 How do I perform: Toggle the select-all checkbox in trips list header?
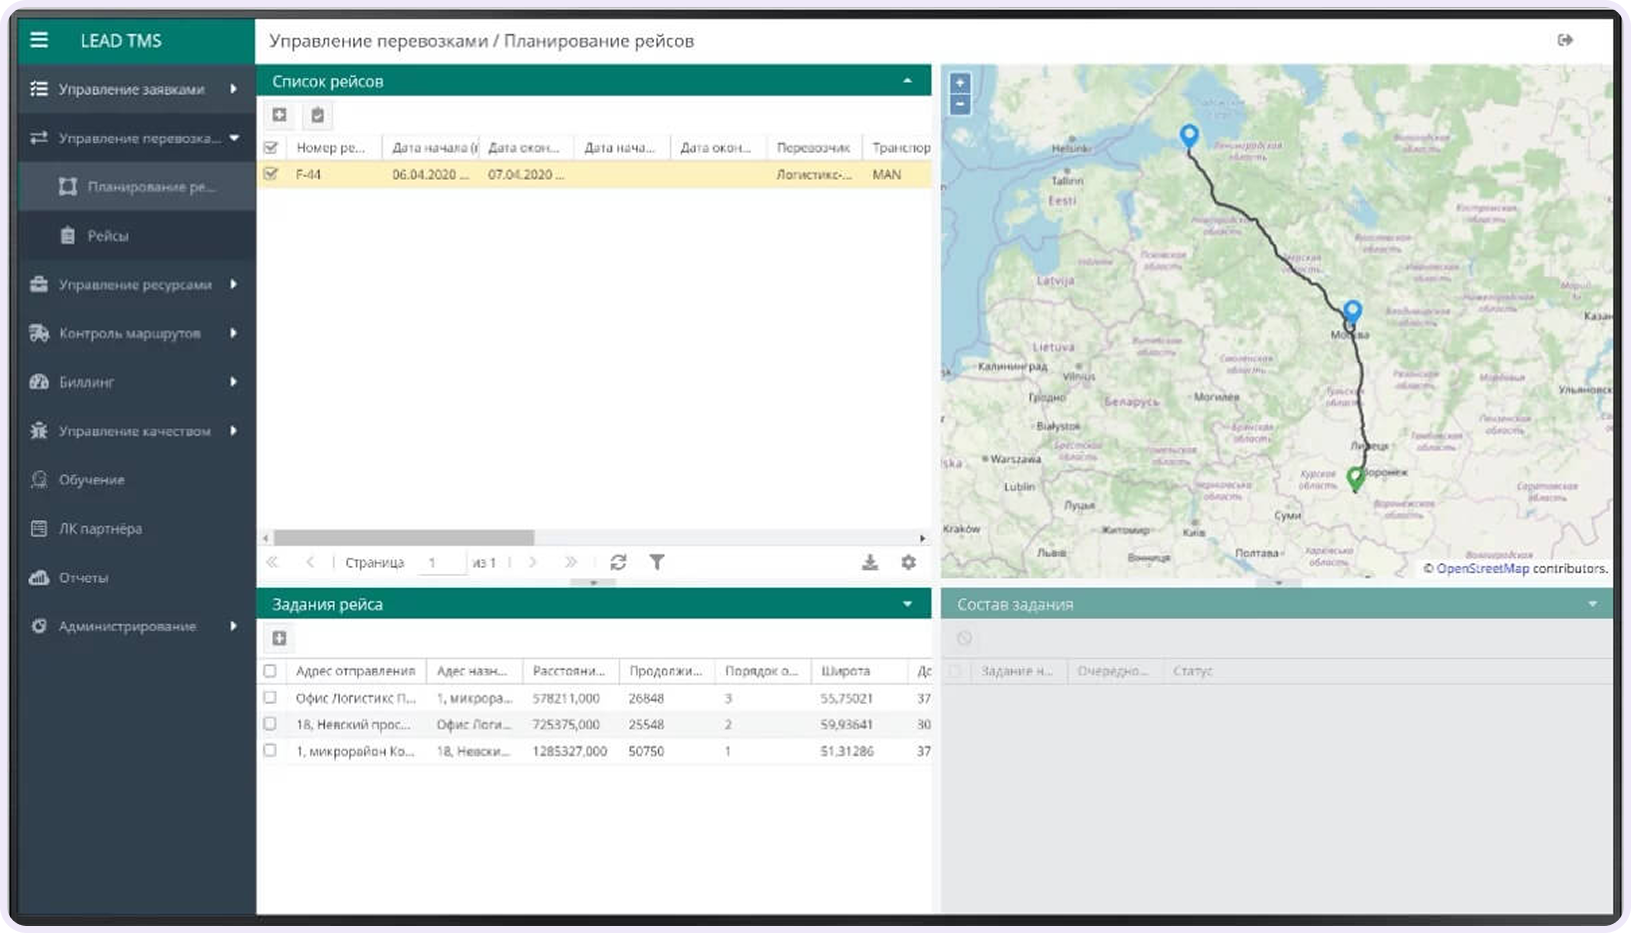click(x=270, y=148)
